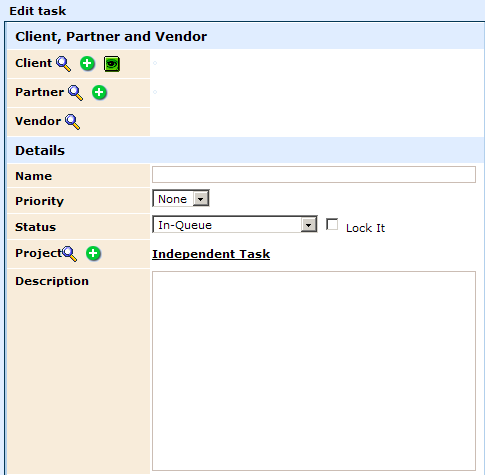
Task: Expand the Status dropdown arrow
Action: (309, 225)
